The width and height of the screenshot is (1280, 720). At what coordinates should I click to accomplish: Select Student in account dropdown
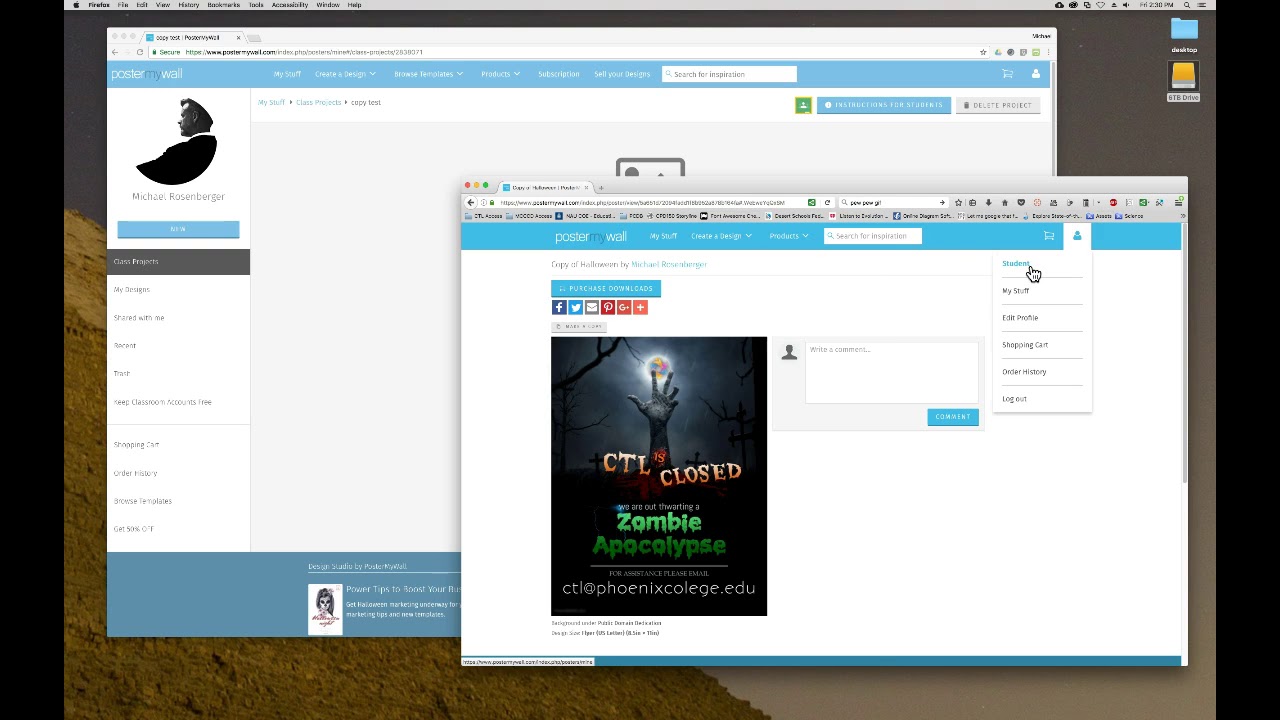[x=1015, y=264]
